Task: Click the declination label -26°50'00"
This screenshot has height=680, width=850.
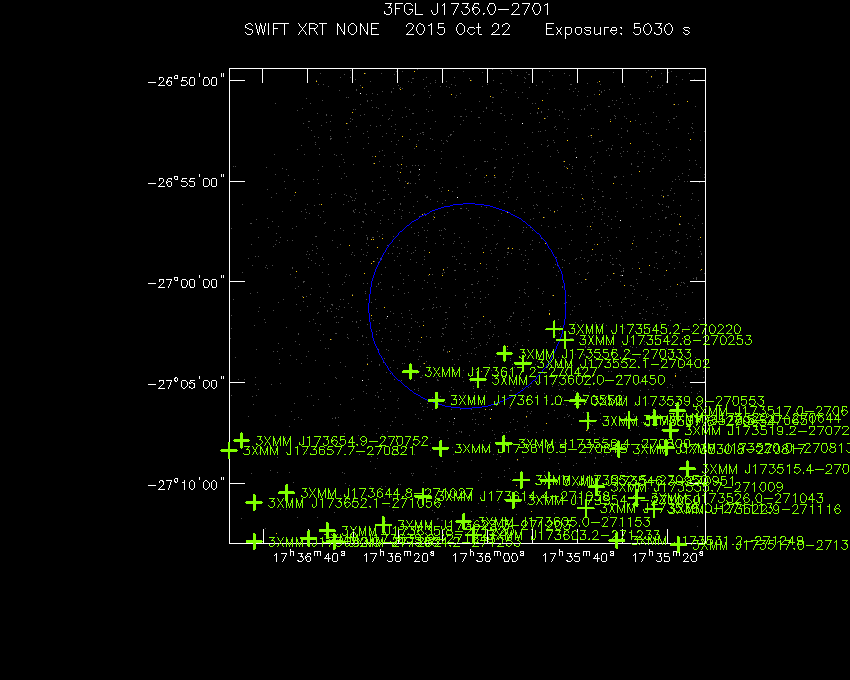Action: tap(186, 81)
